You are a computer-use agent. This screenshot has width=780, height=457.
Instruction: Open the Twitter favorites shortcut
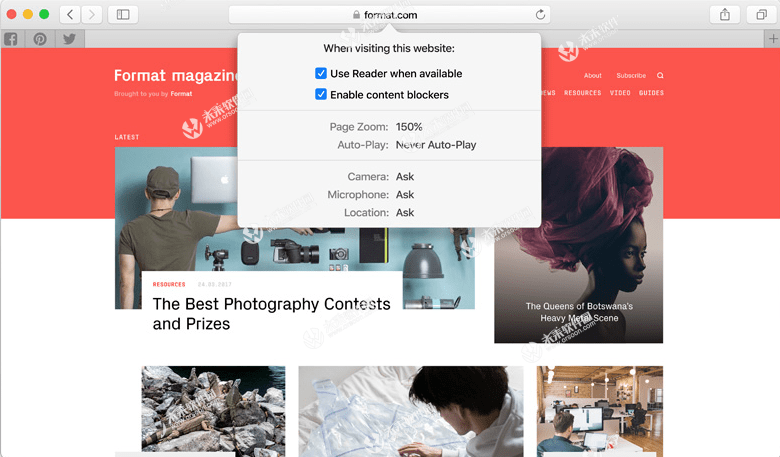pyautogui.click(x=69, y=39)
